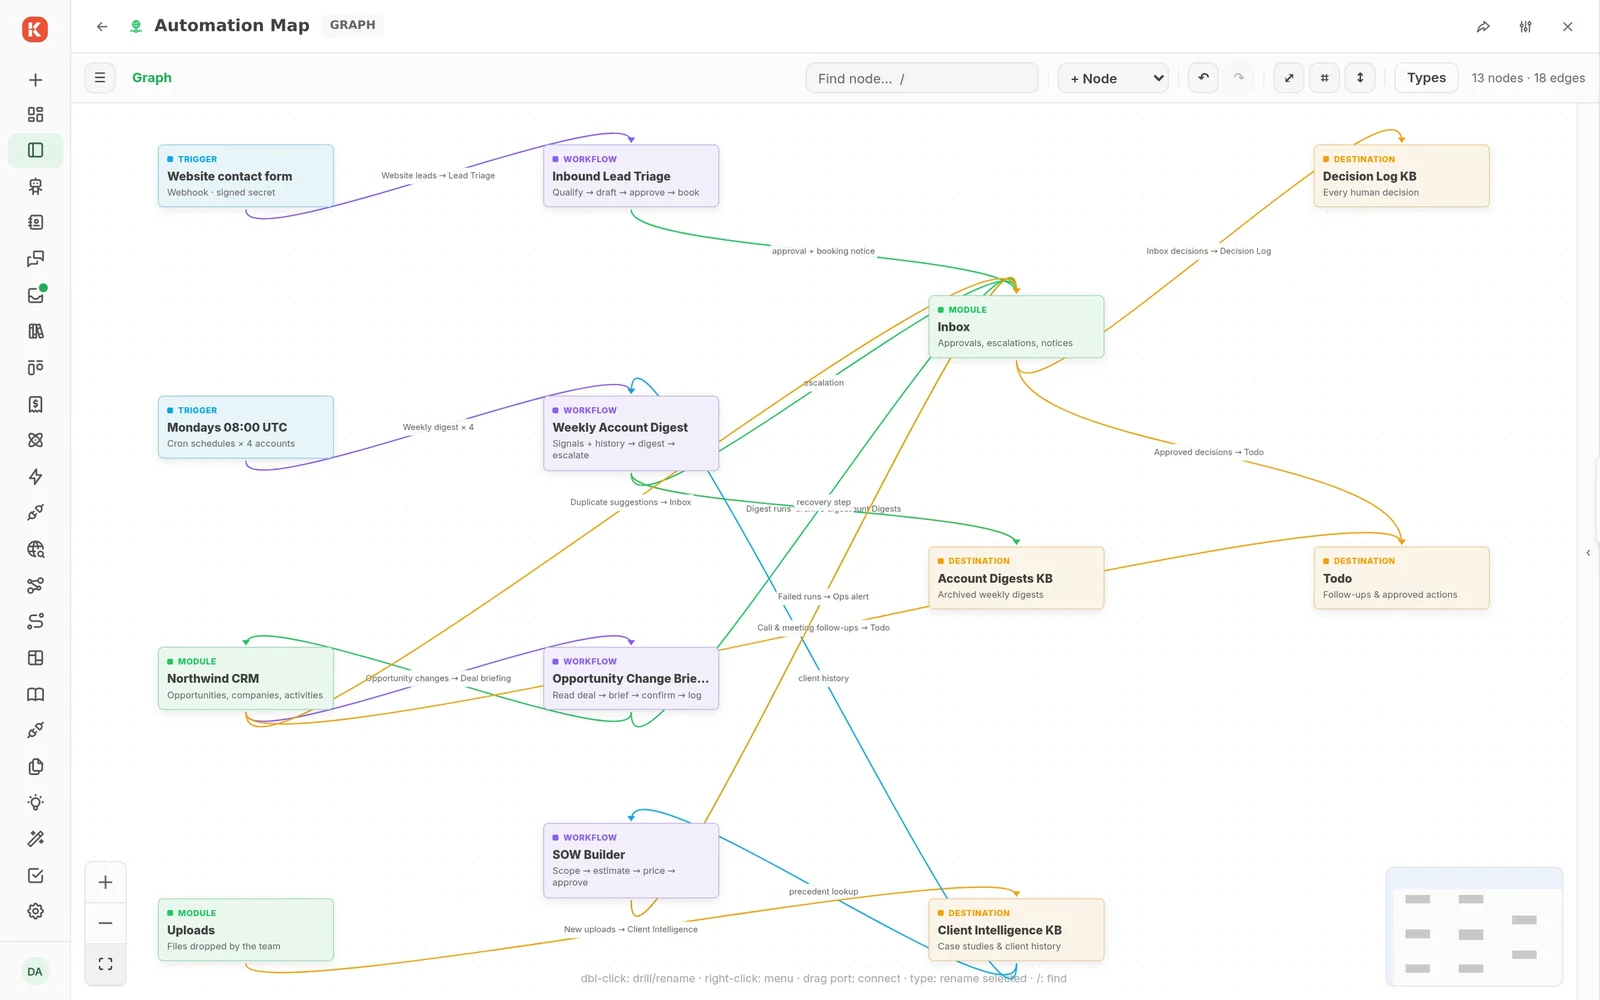Click the minimap overview thumbnail

pyautogui.click(x=1474, y=927)
